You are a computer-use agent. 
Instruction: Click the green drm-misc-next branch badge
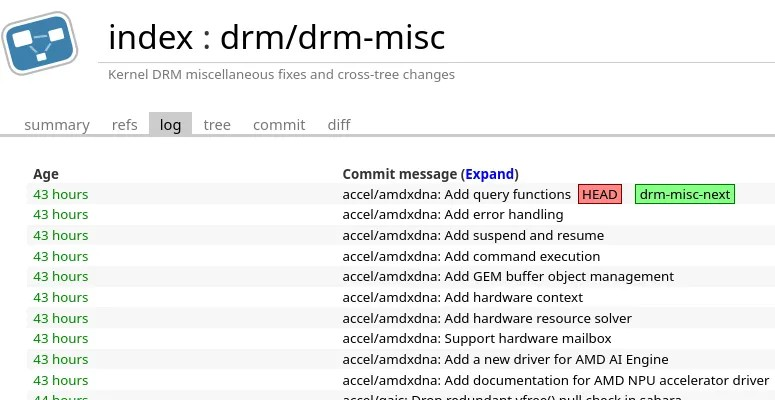pos(685,194)
